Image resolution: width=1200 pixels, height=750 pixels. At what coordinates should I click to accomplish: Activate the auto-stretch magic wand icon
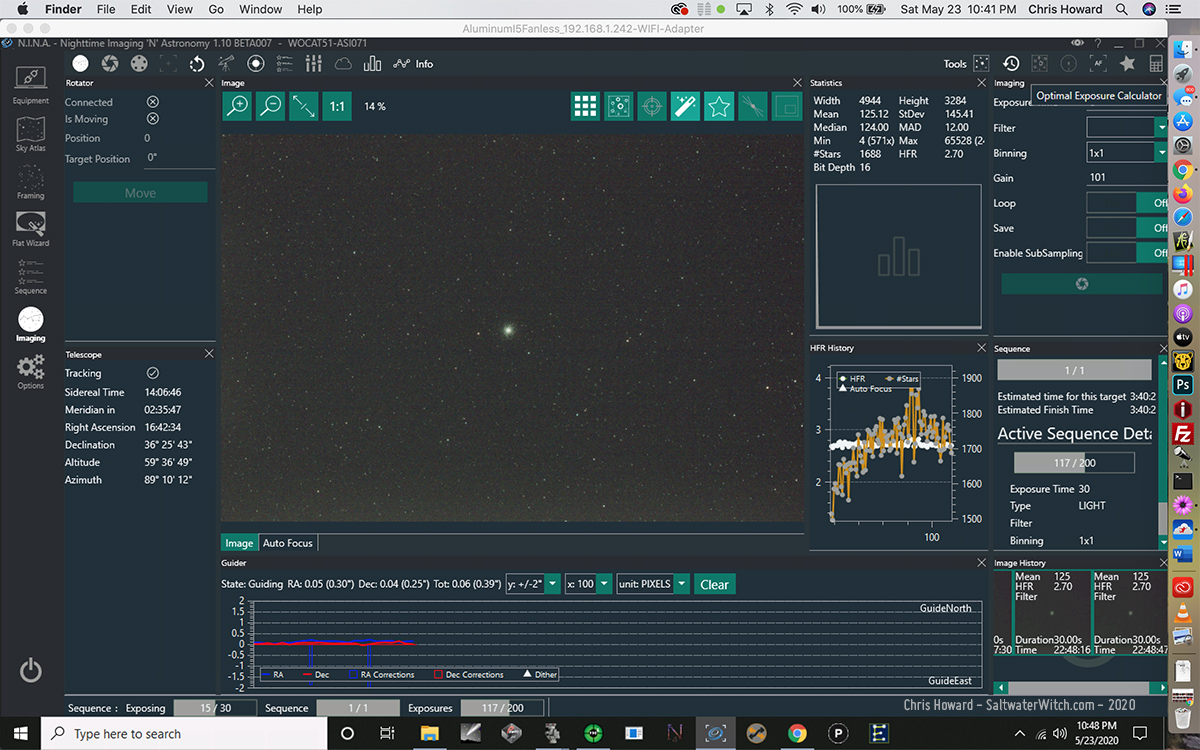point(685,105)
